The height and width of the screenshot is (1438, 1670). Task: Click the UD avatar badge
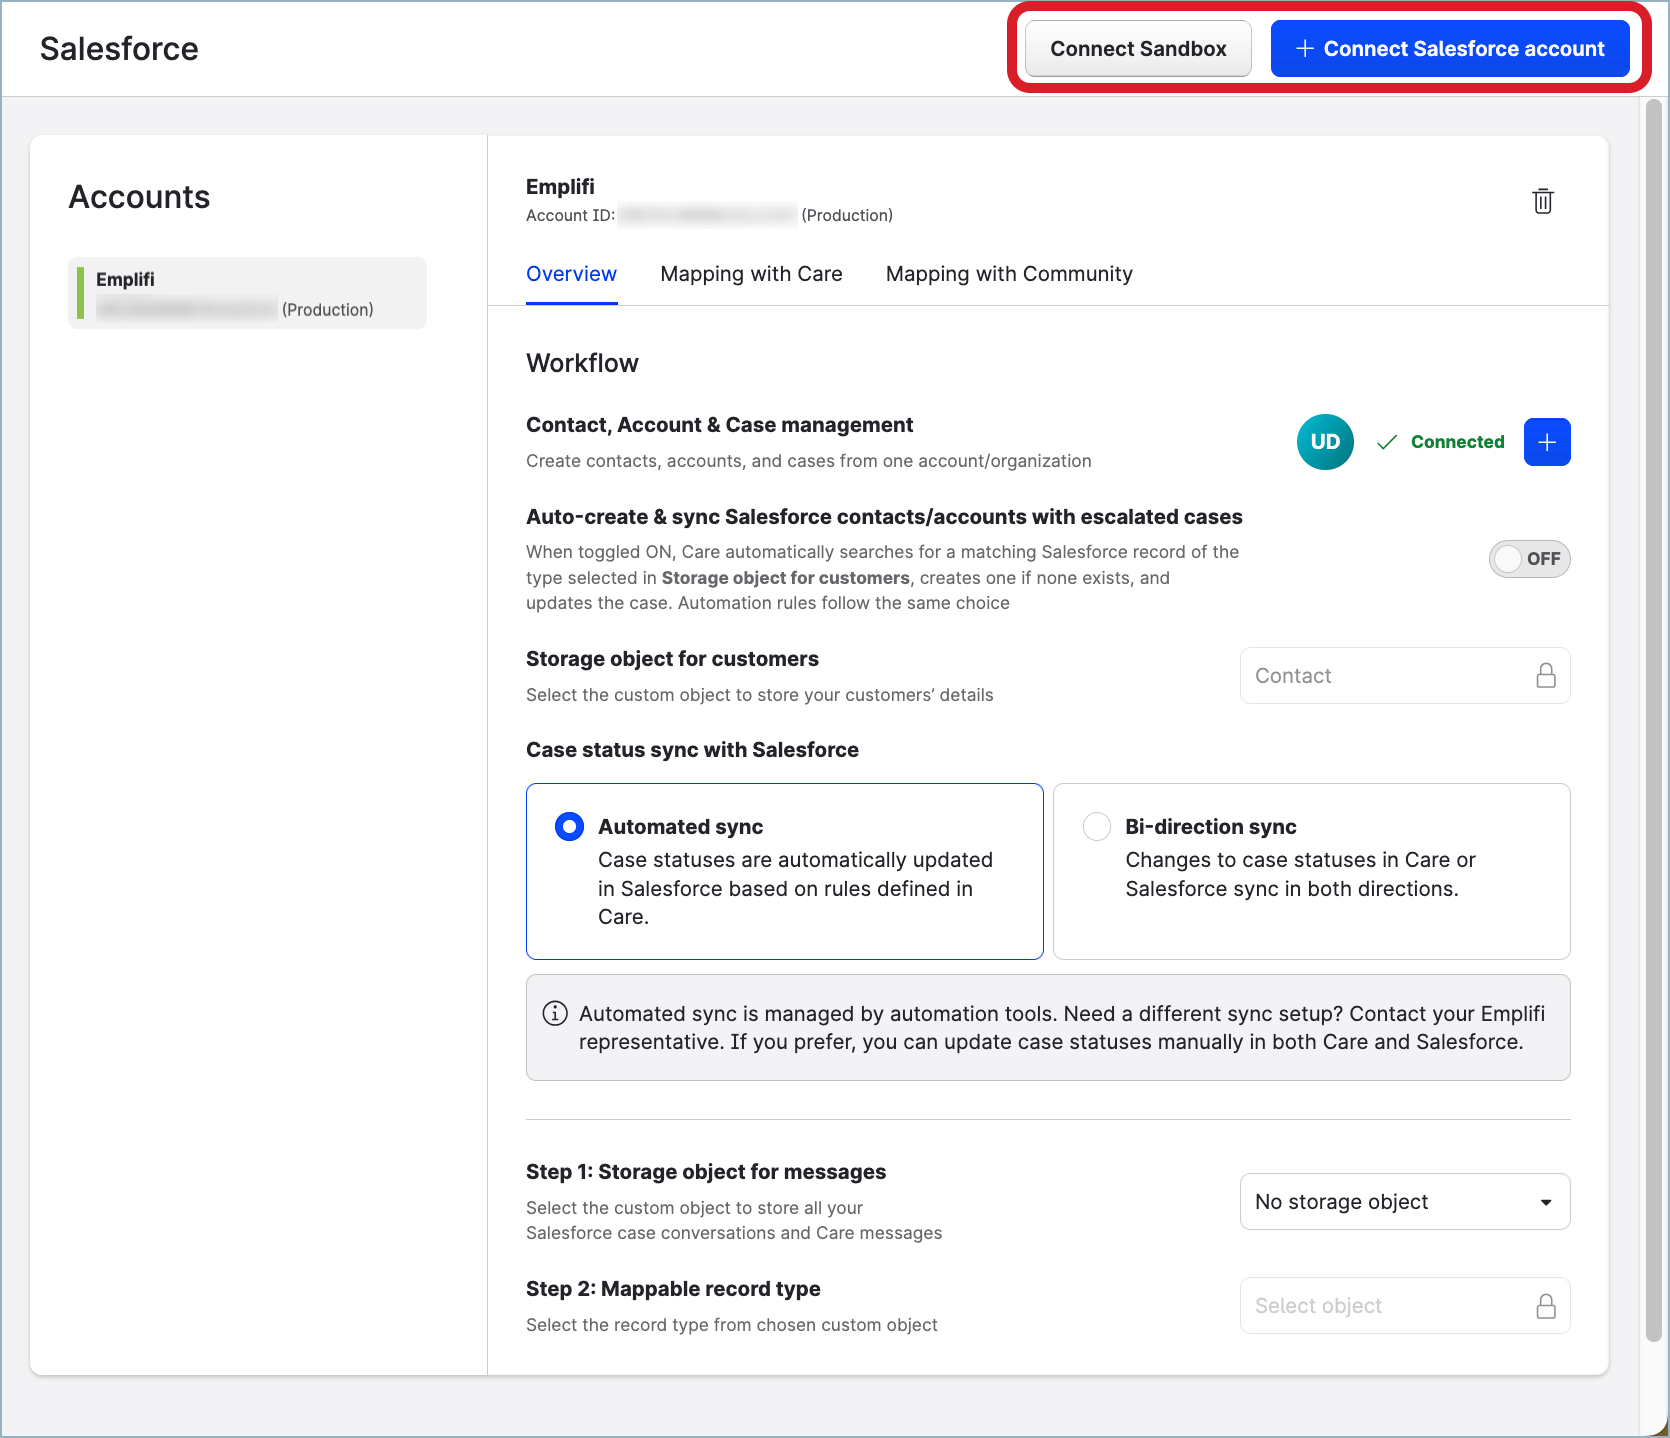(x=1325, y=441)
